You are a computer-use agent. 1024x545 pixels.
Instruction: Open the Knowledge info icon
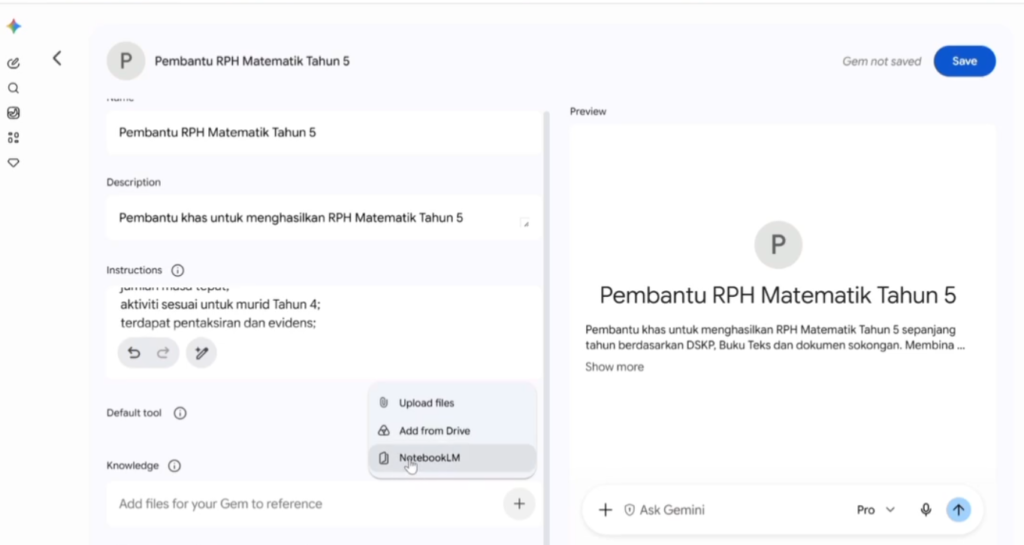click(174, 466)
